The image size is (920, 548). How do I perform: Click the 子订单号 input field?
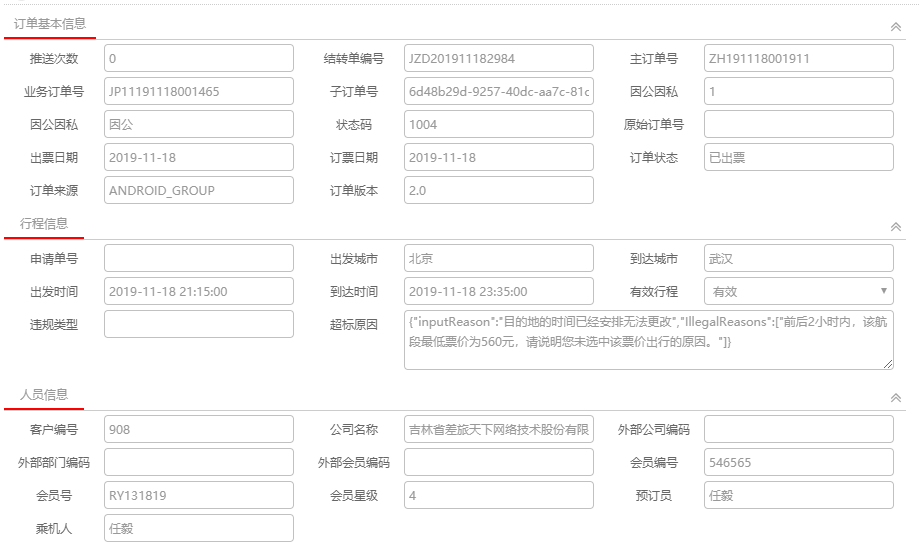[x=499, y=91]
